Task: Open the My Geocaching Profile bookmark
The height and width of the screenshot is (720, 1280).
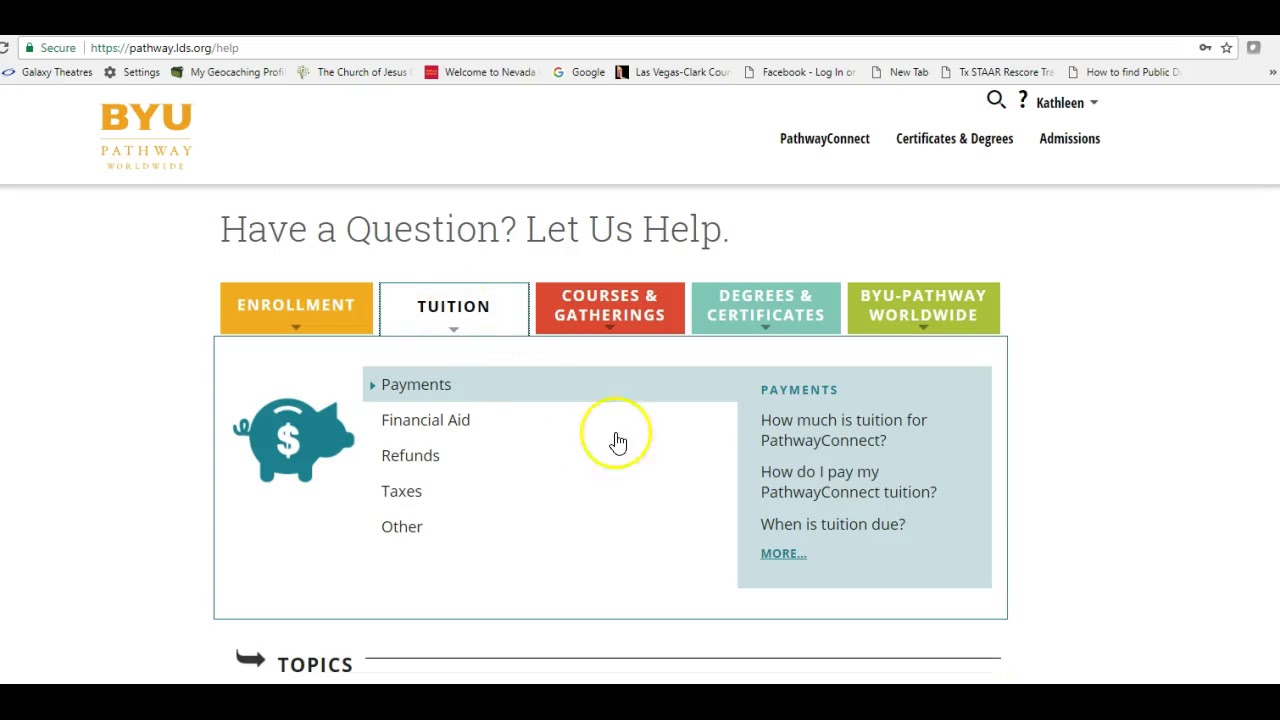Action: click(228, 72)
